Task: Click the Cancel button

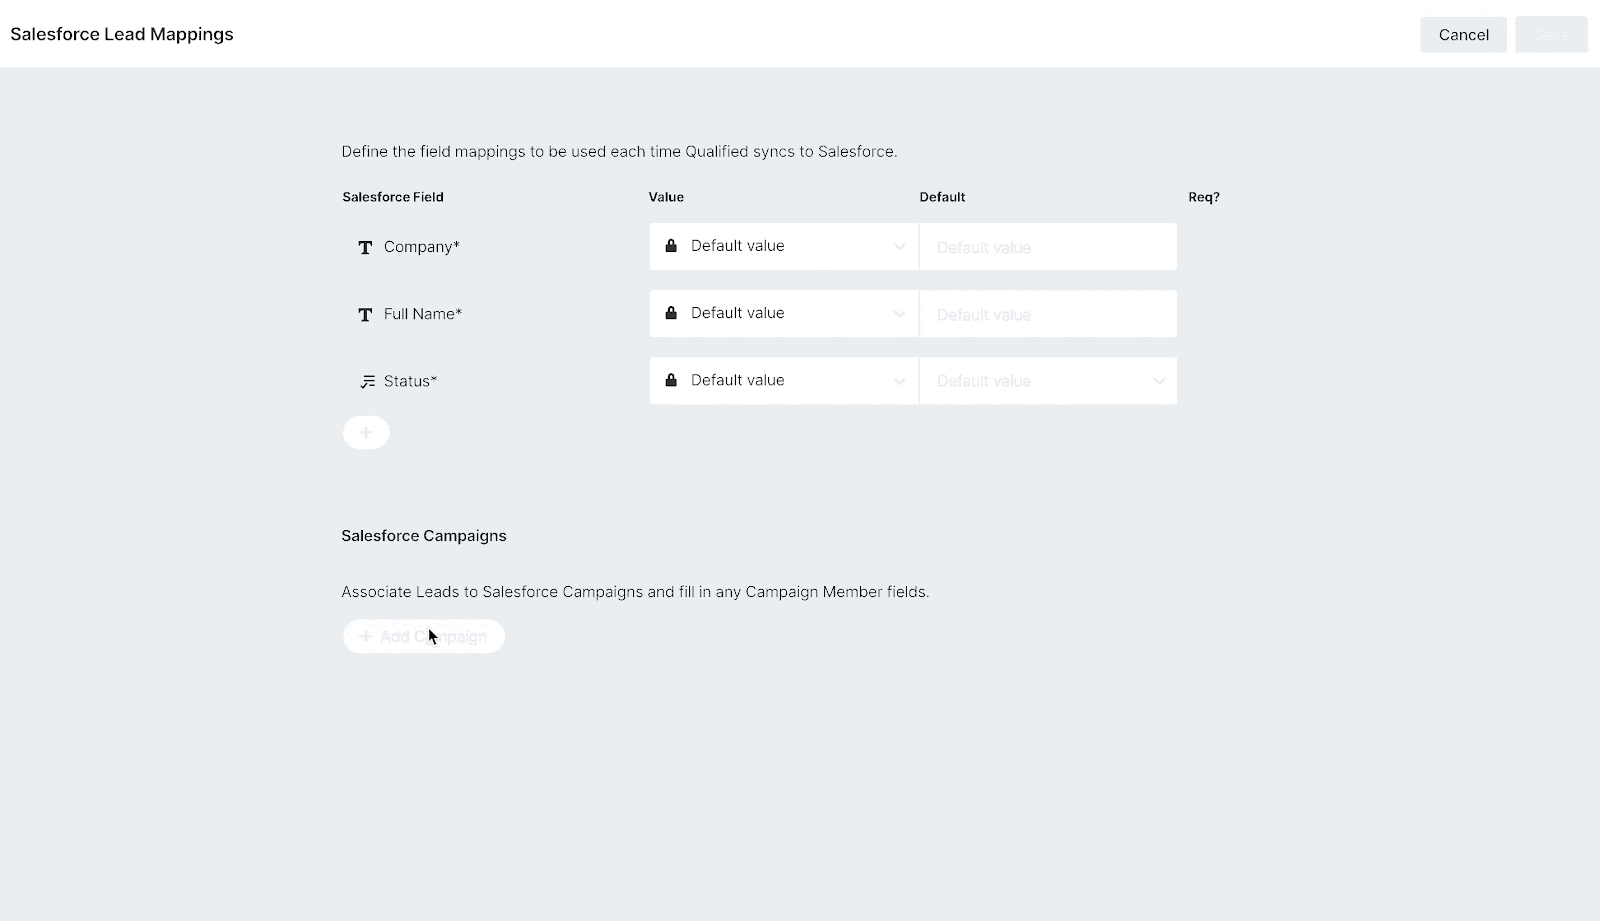Action: [x=1463, y=34]
